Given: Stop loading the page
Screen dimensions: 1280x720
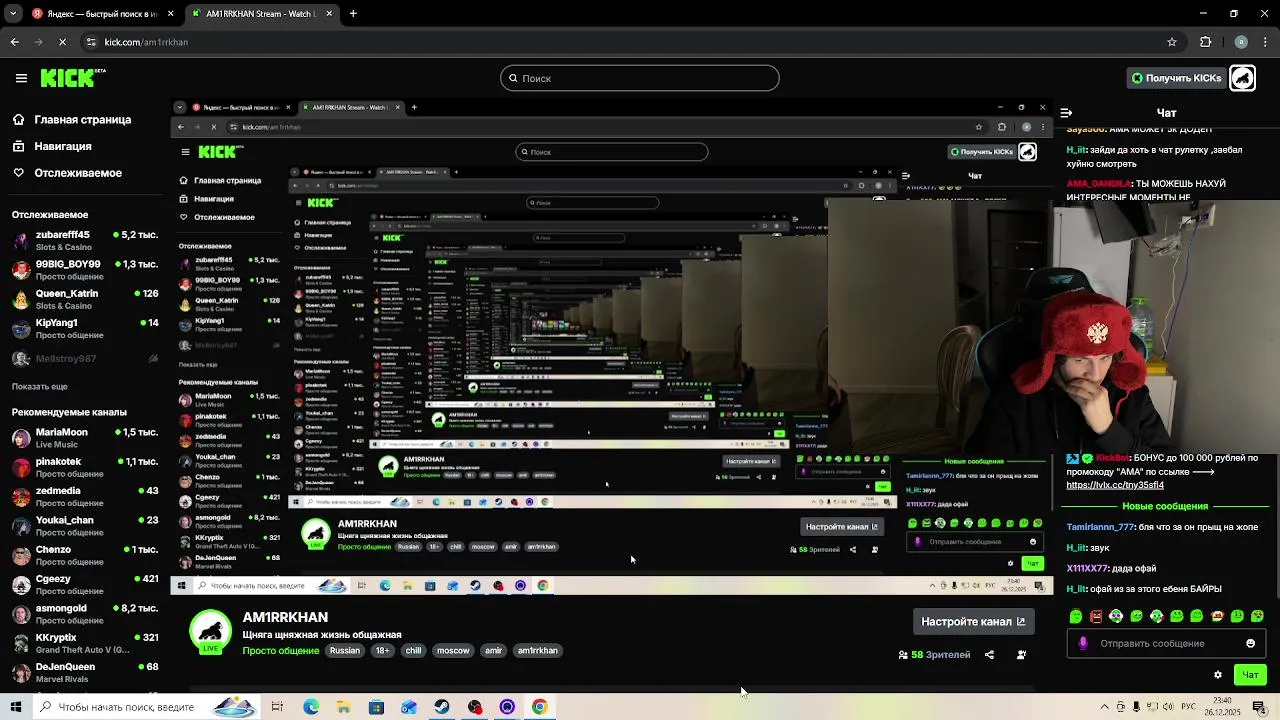Looking at the screenshot, I should point(62,42).
